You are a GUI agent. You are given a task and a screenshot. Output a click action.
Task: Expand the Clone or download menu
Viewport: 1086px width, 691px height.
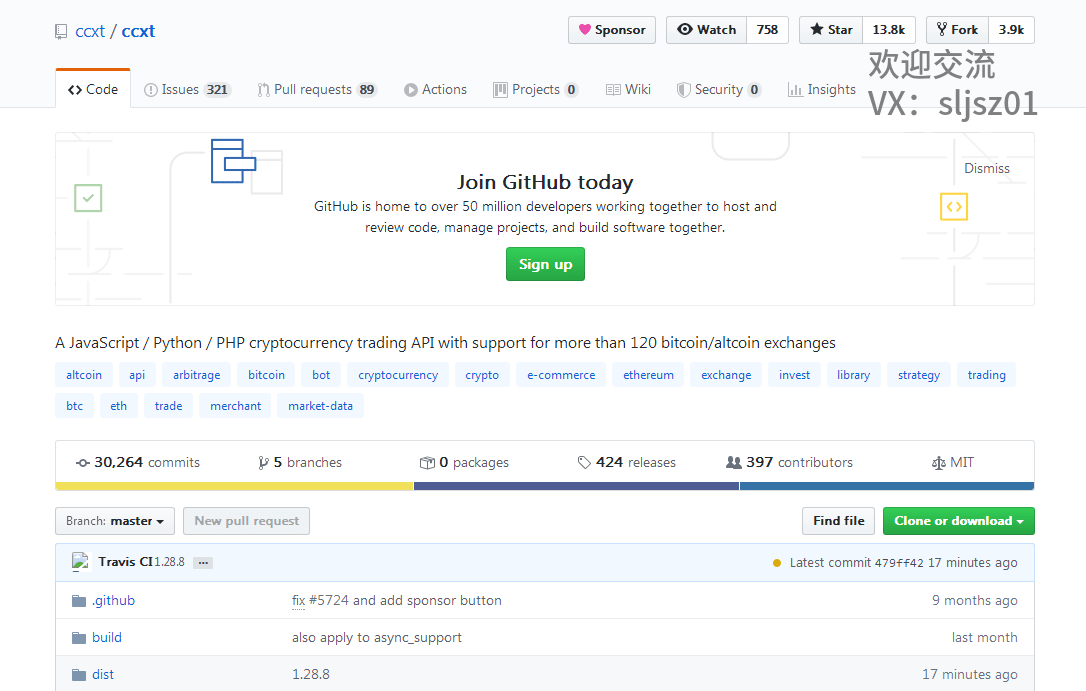click(958, 521)
